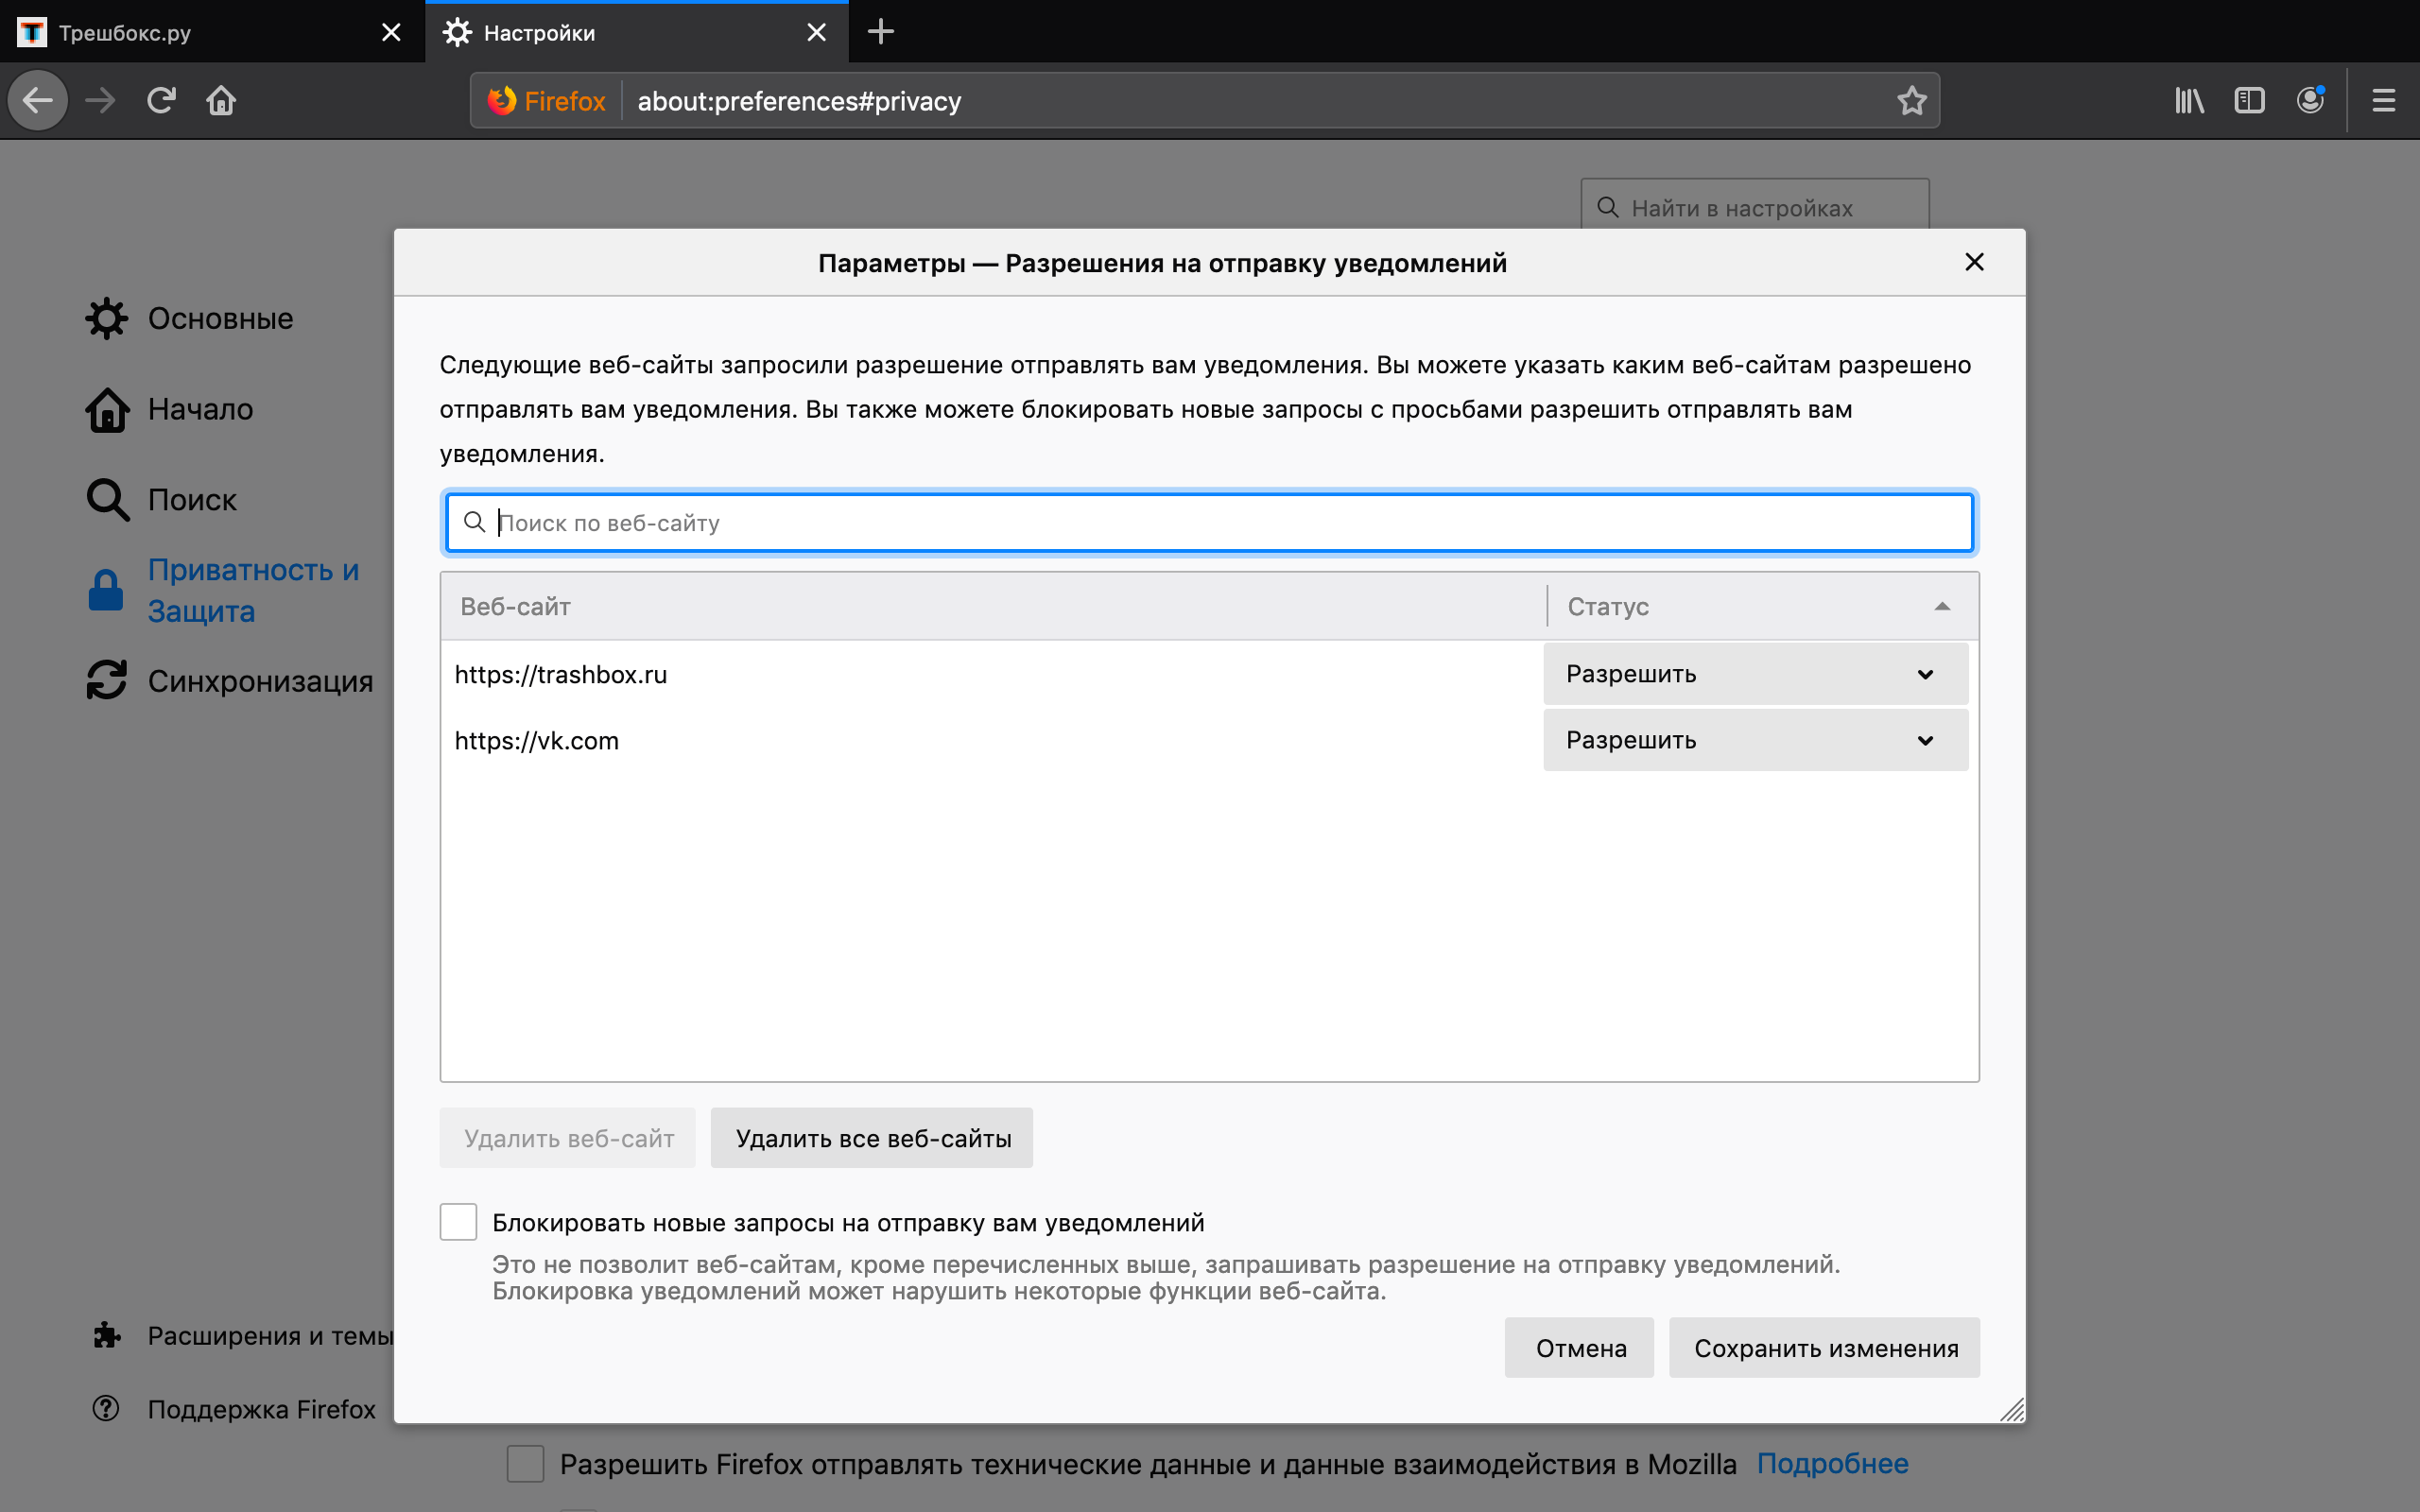Sort by the Веб-сайт column header

click(x=994, y=606)
